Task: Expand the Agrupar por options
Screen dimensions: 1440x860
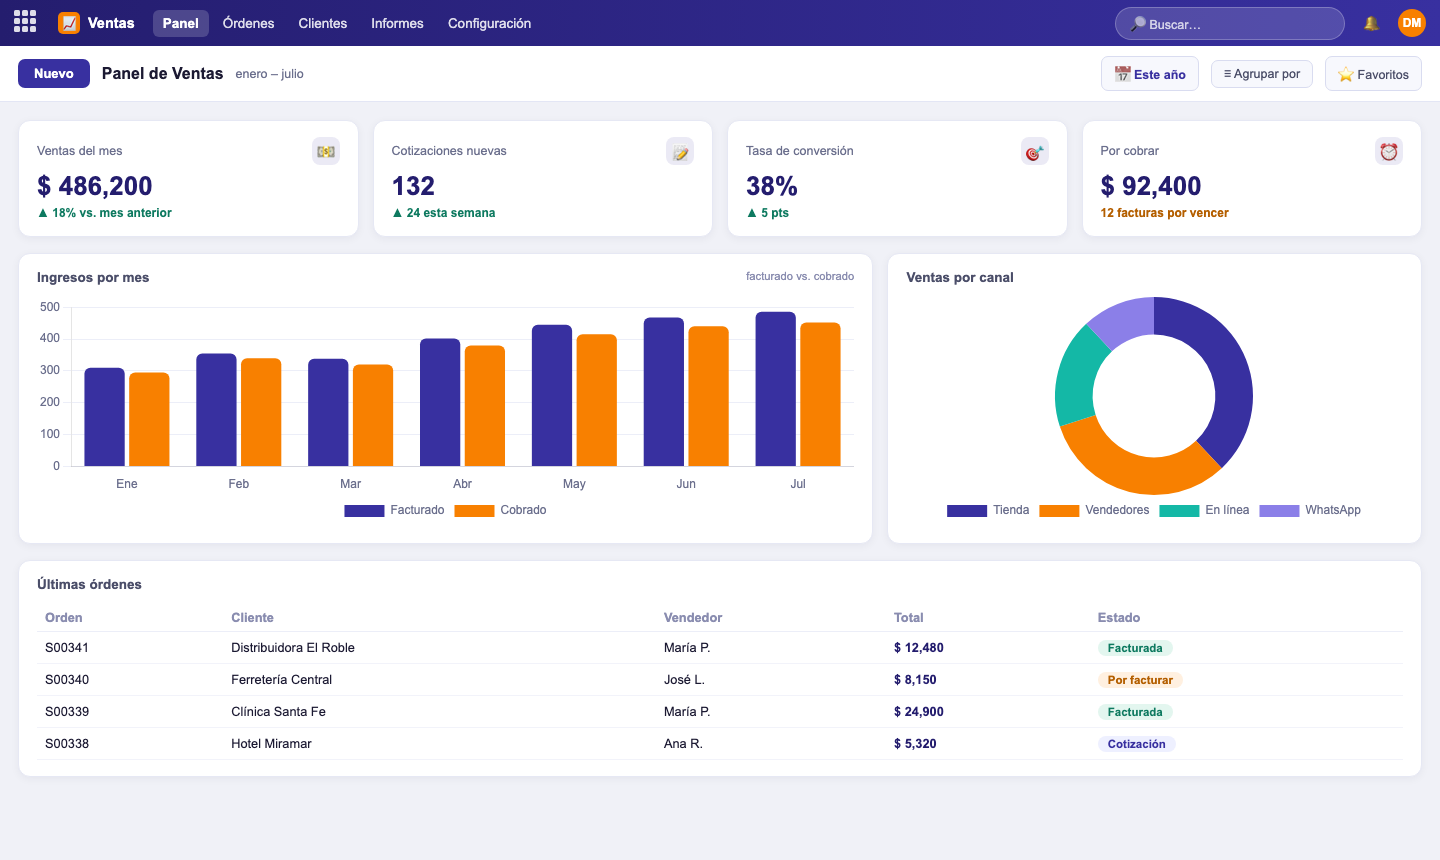Action: click(x=1262, y=74)
